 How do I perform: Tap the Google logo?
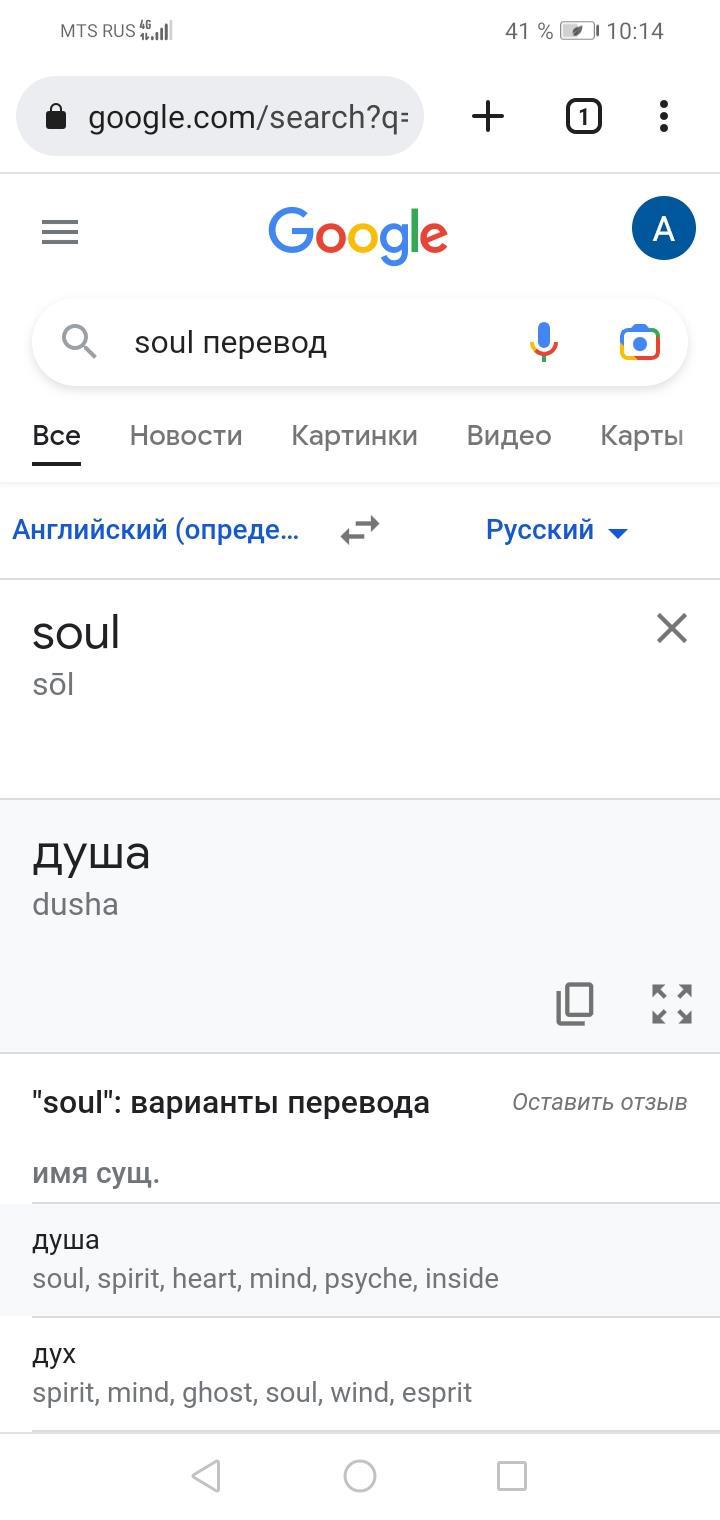pyautogui.click(x=357, y=234)
